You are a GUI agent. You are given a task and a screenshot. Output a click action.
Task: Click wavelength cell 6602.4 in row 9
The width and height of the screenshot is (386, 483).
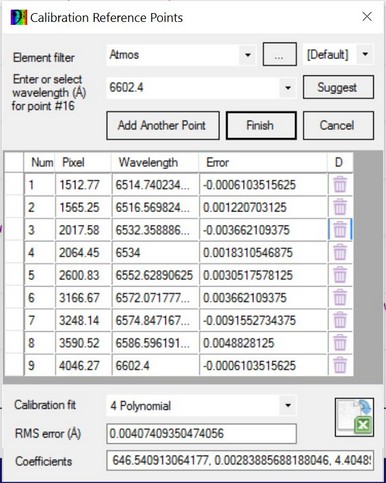click(155, 365)
